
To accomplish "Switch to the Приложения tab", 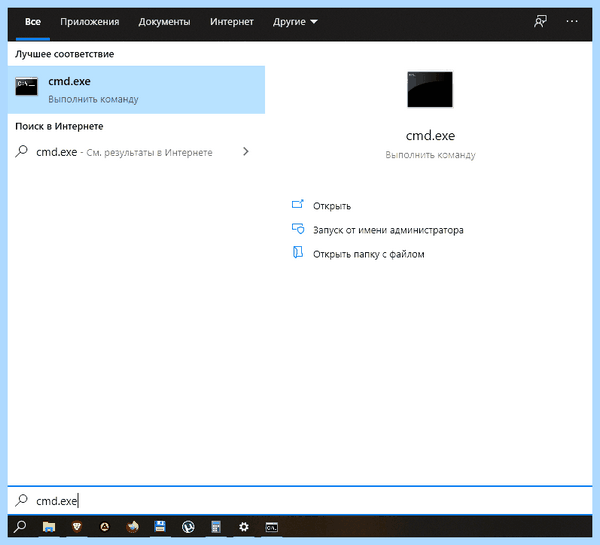I will click(90, 22).
